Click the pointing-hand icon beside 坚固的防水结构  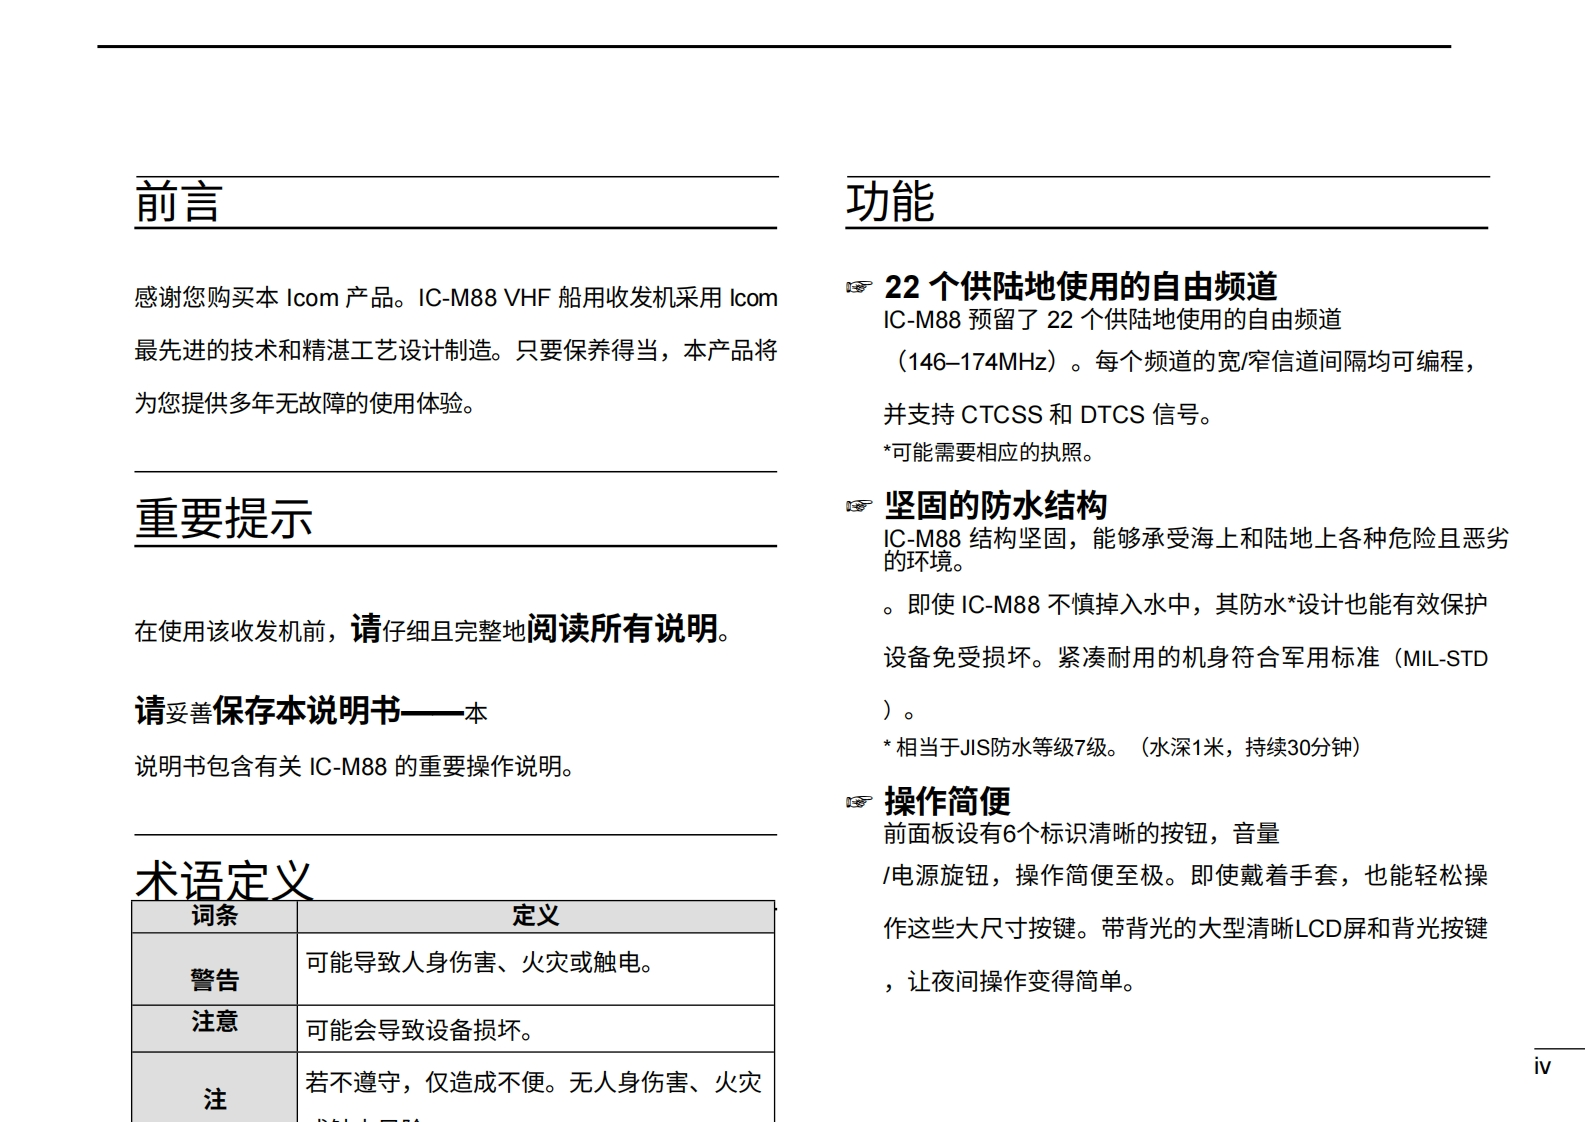[859, 506]
